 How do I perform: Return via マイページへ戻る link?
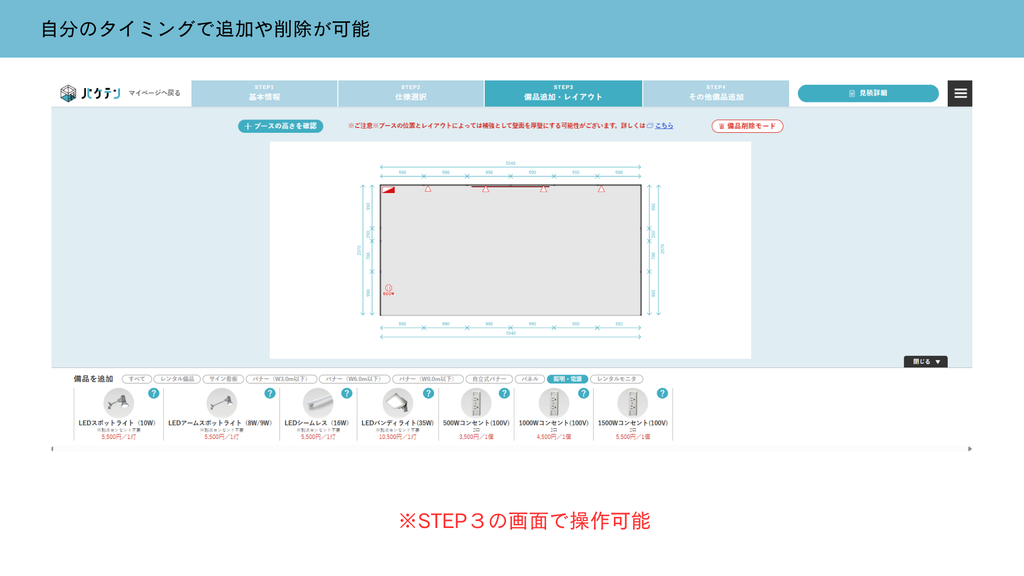(154, 93)
